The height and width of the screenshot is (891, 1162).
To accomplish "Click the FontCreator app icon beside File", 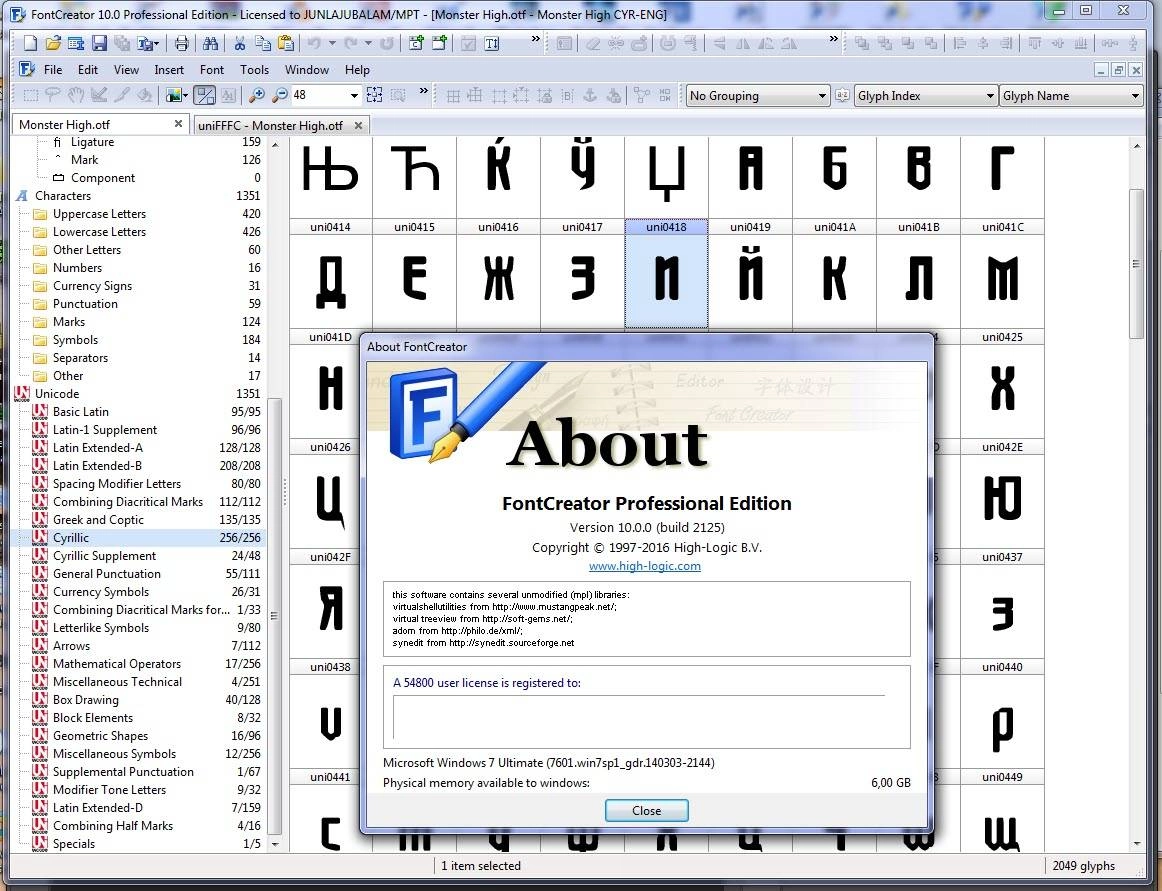I will click(27, 70).
